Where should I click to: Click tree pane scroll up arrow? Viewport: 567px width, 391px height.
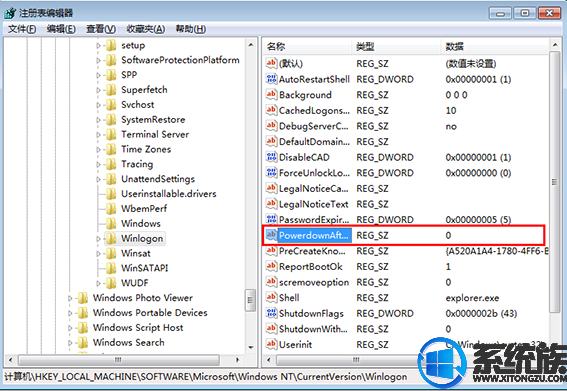[251, 45]
